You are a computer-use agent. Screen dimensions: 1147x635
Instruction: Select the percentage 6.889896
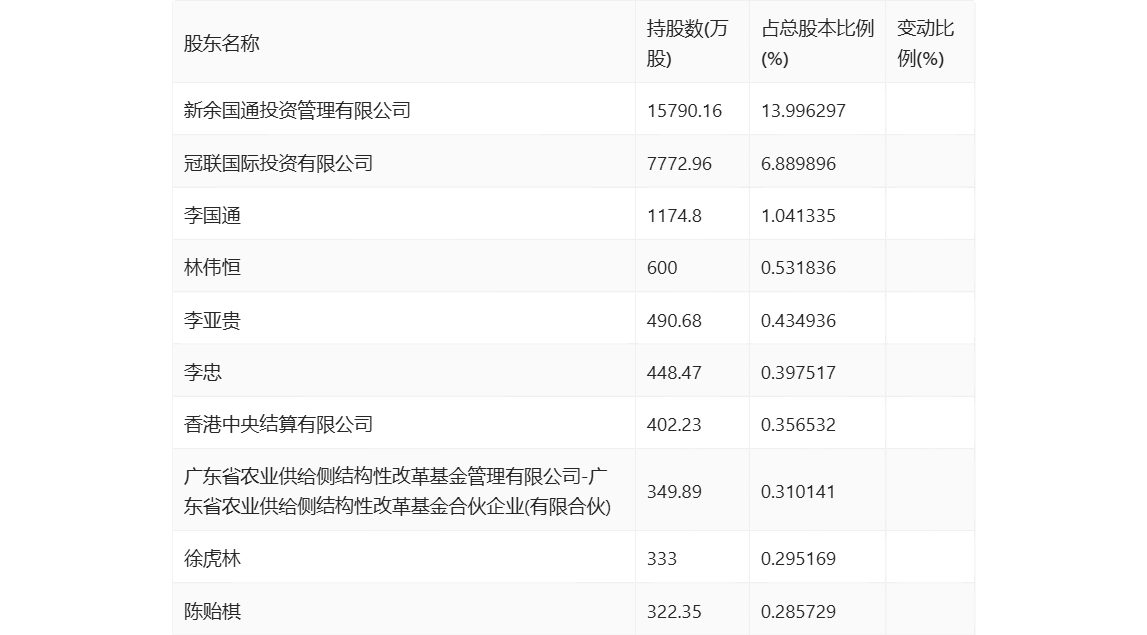[x=798, y=163]
